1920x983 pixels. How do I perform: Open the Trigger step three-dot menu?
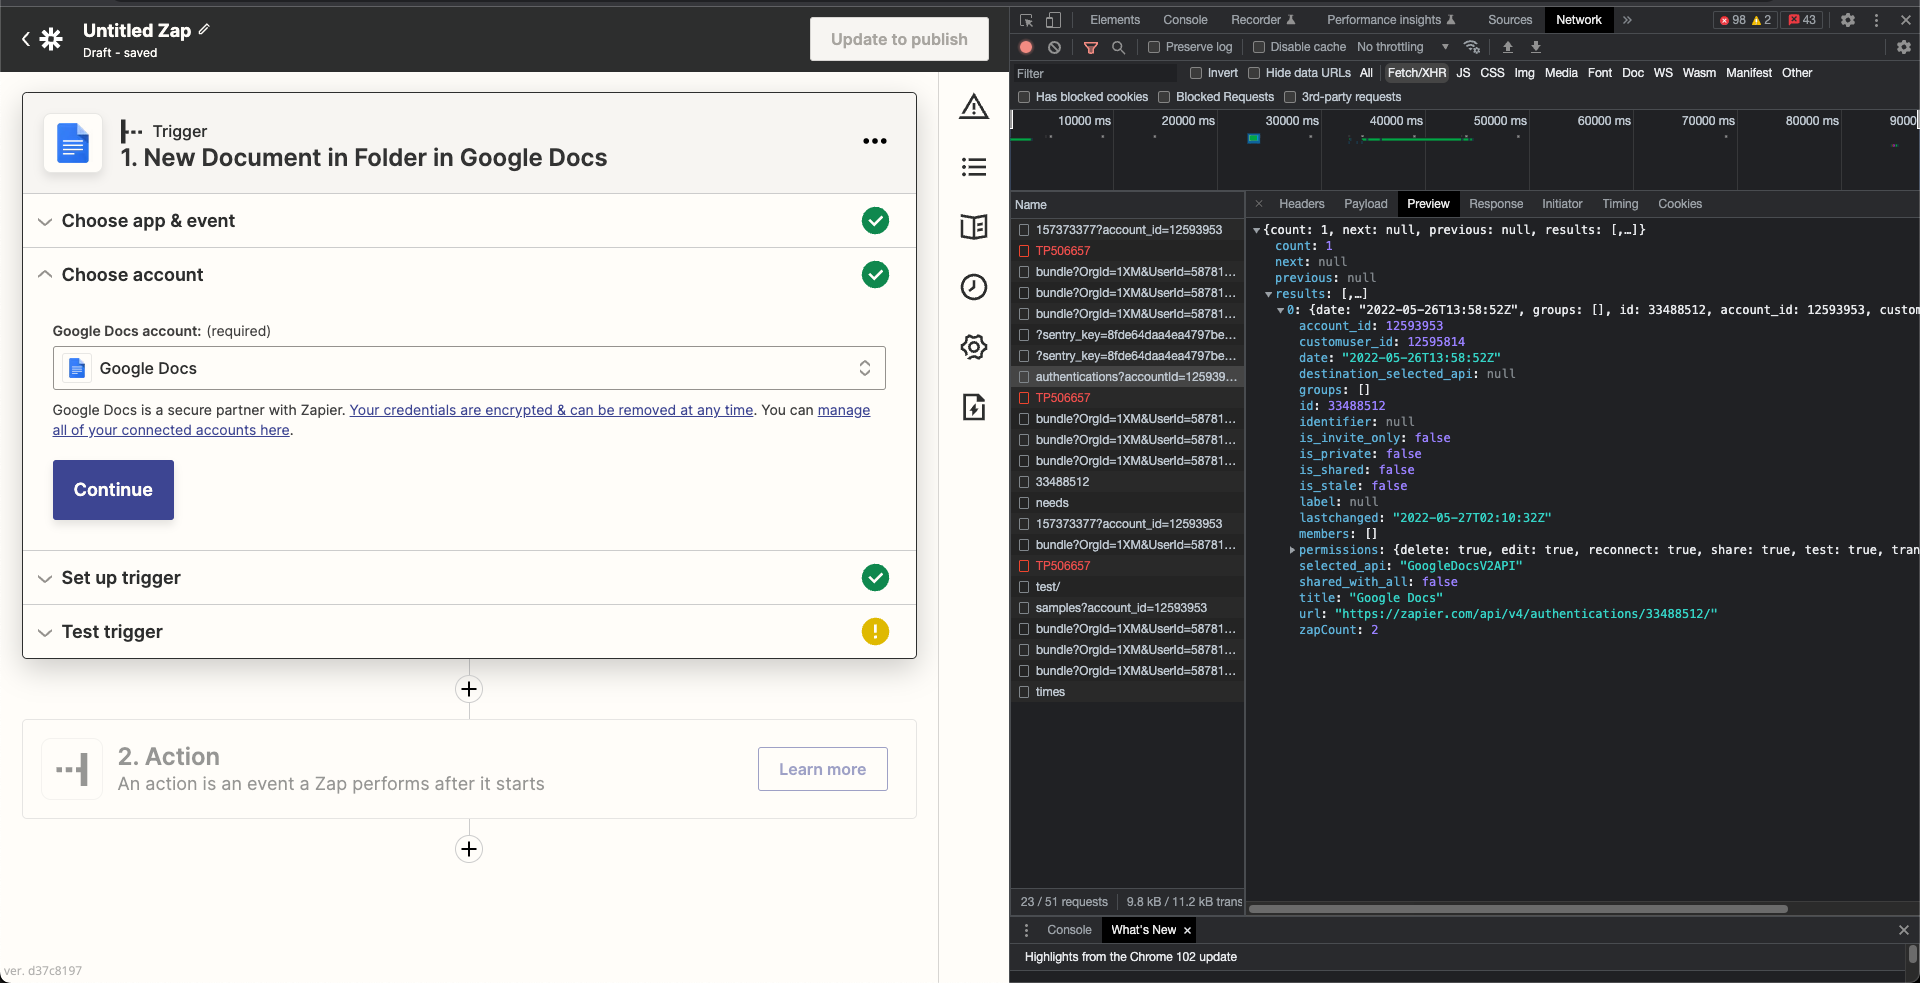coord(875,141)
